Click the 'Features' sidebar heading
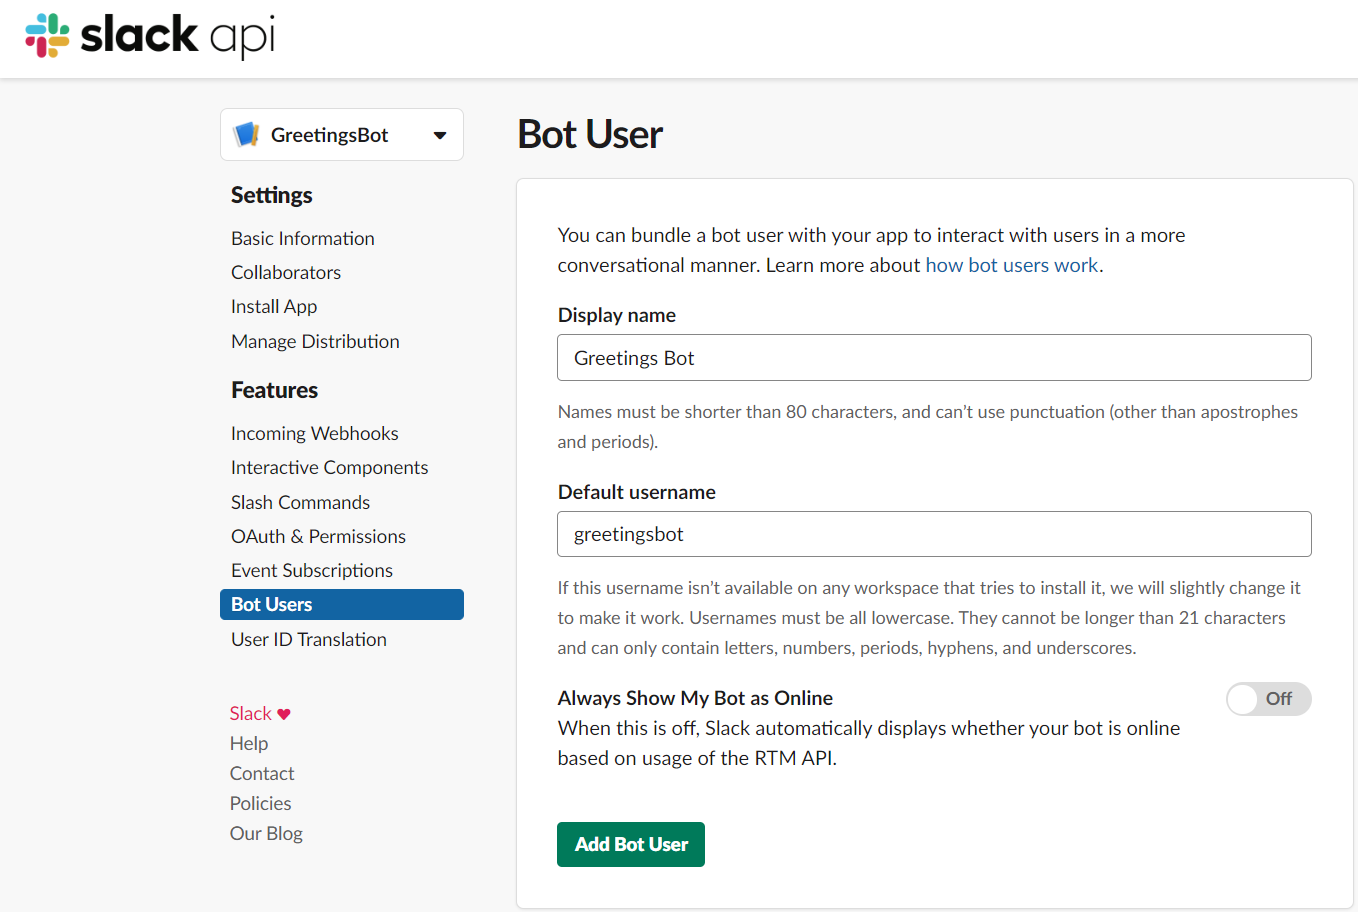The width and height of the screenshot is (1358, 912). [x=275, y=390]
